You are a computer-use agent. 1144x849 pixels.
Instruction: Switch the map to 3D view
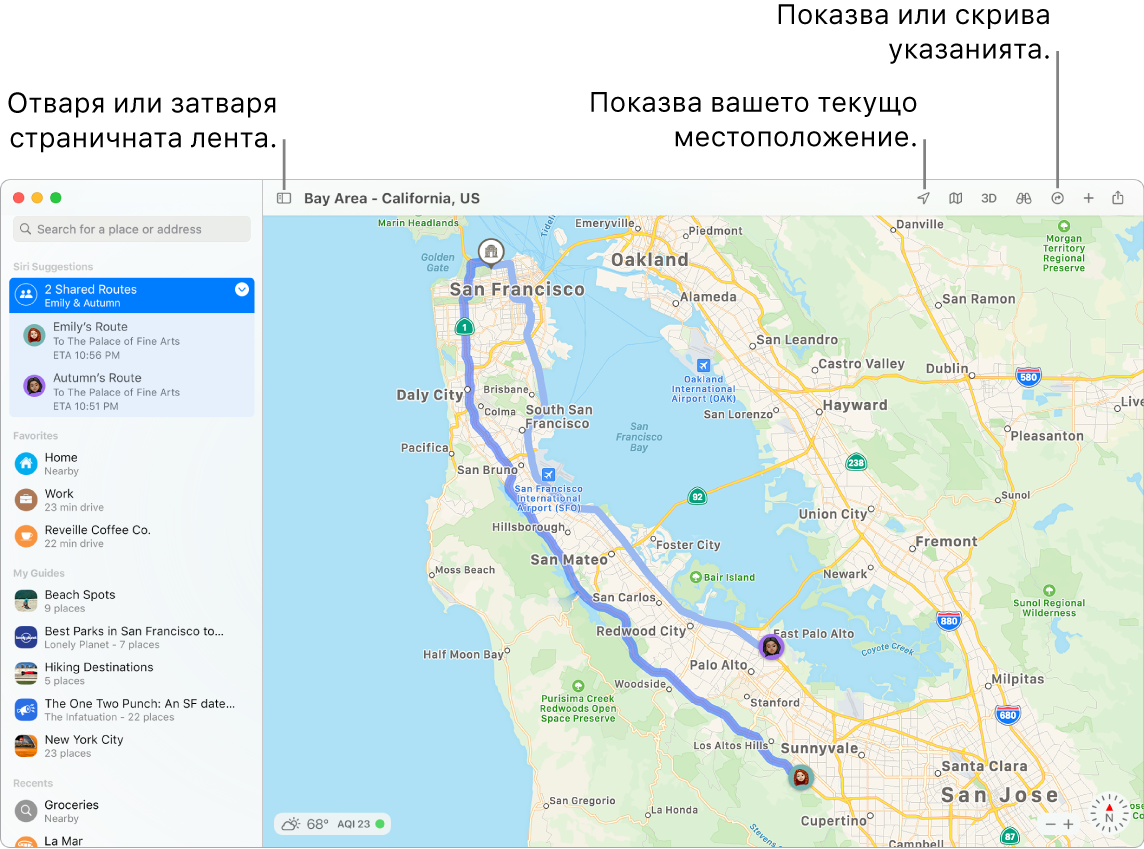[x=988, y=198]
